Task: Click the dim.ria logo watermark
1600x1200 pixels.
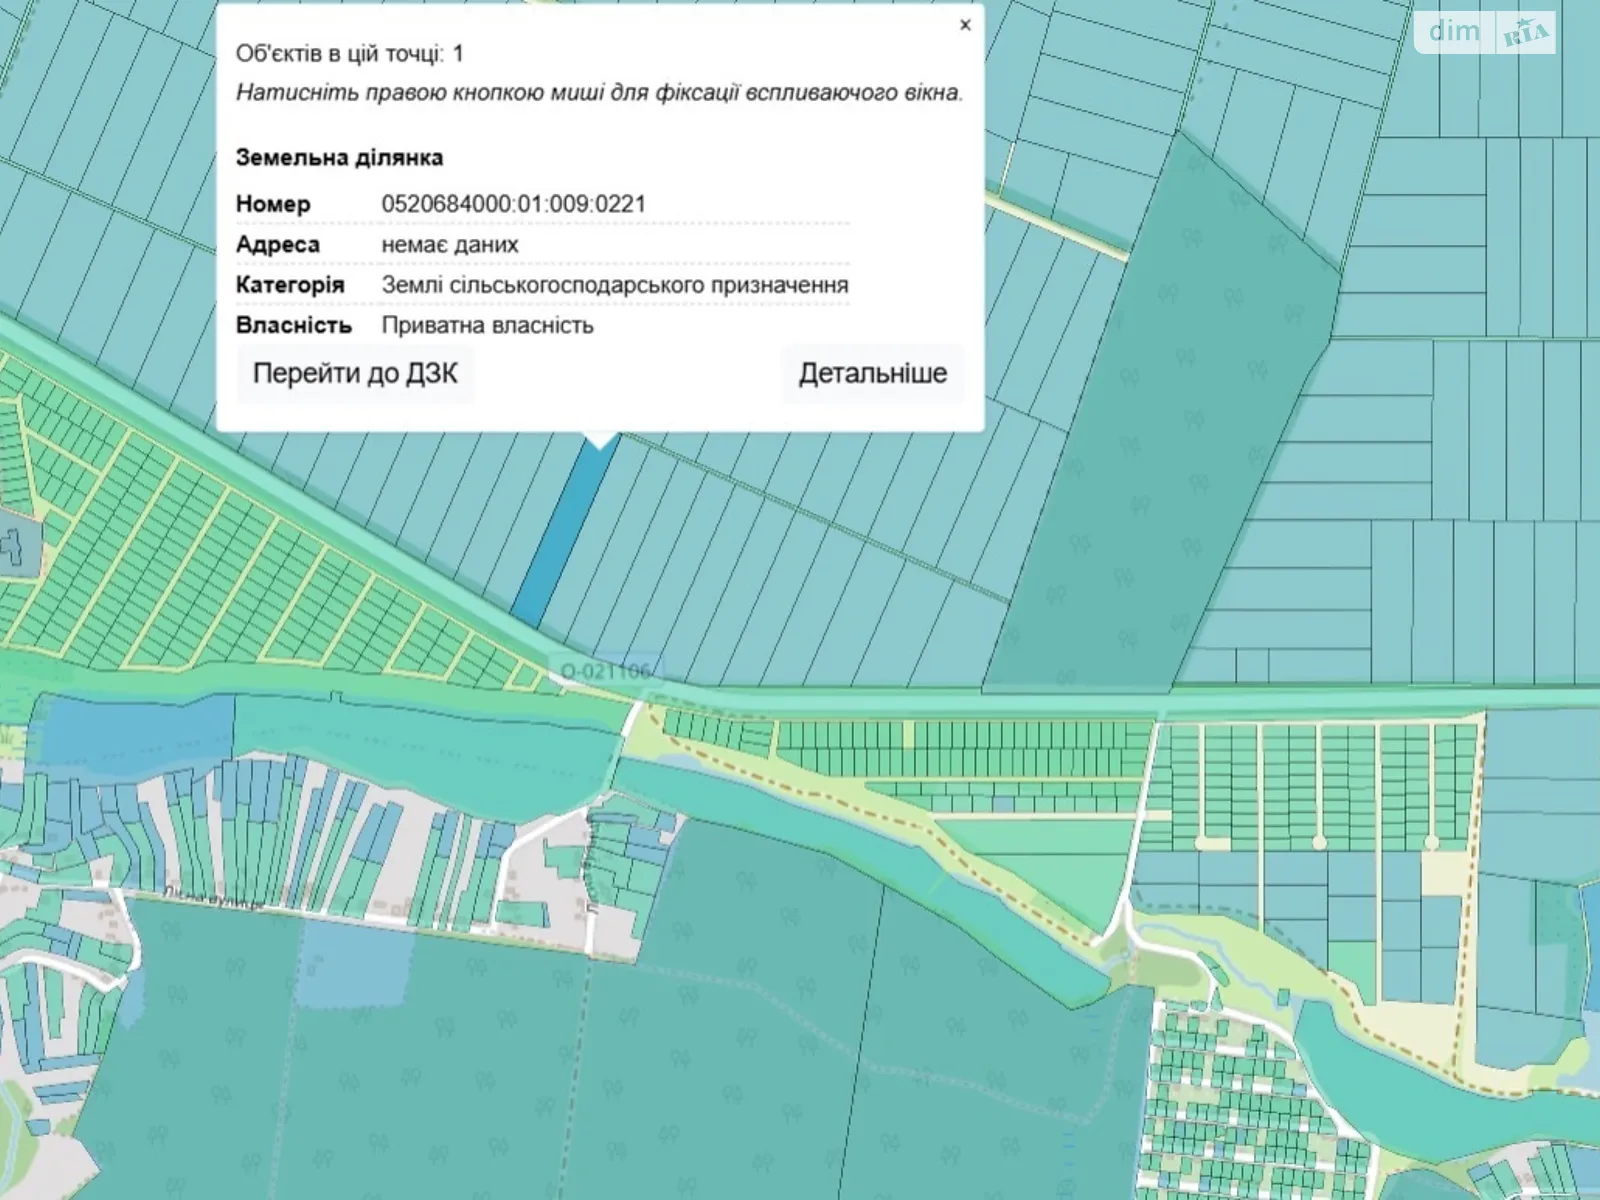Action: tap(1486, 33)
